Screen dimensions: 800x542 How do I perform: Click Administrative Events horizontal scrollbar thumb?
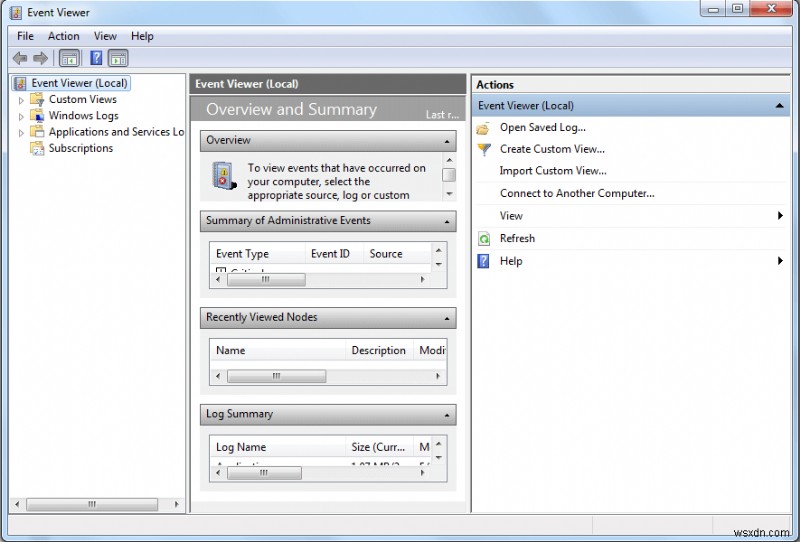tap(266, 280)
